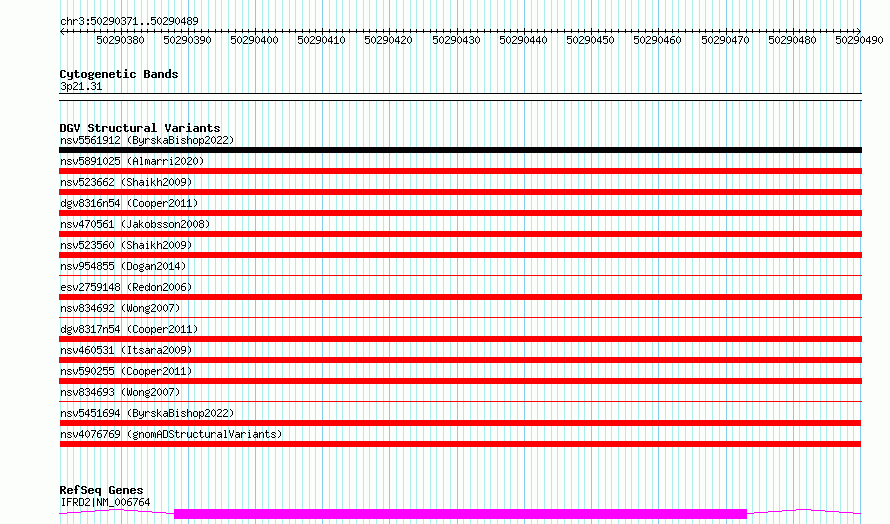Click the red bar under nsv4076769
Image resolution: width=890 pixels, height=524 pixels.
click(460, 444)
